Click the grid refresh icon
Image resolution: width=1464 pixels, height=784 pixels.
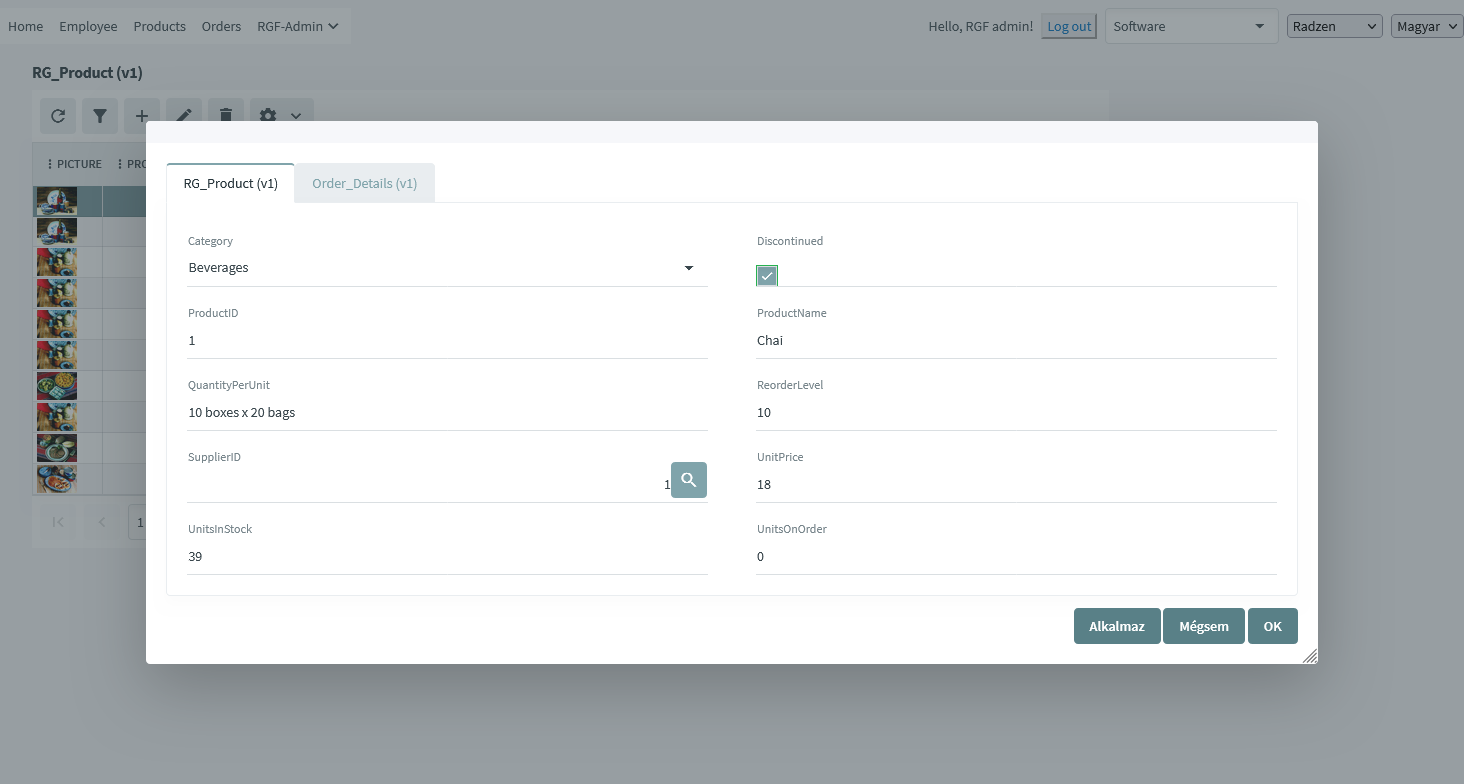[58, 116]
